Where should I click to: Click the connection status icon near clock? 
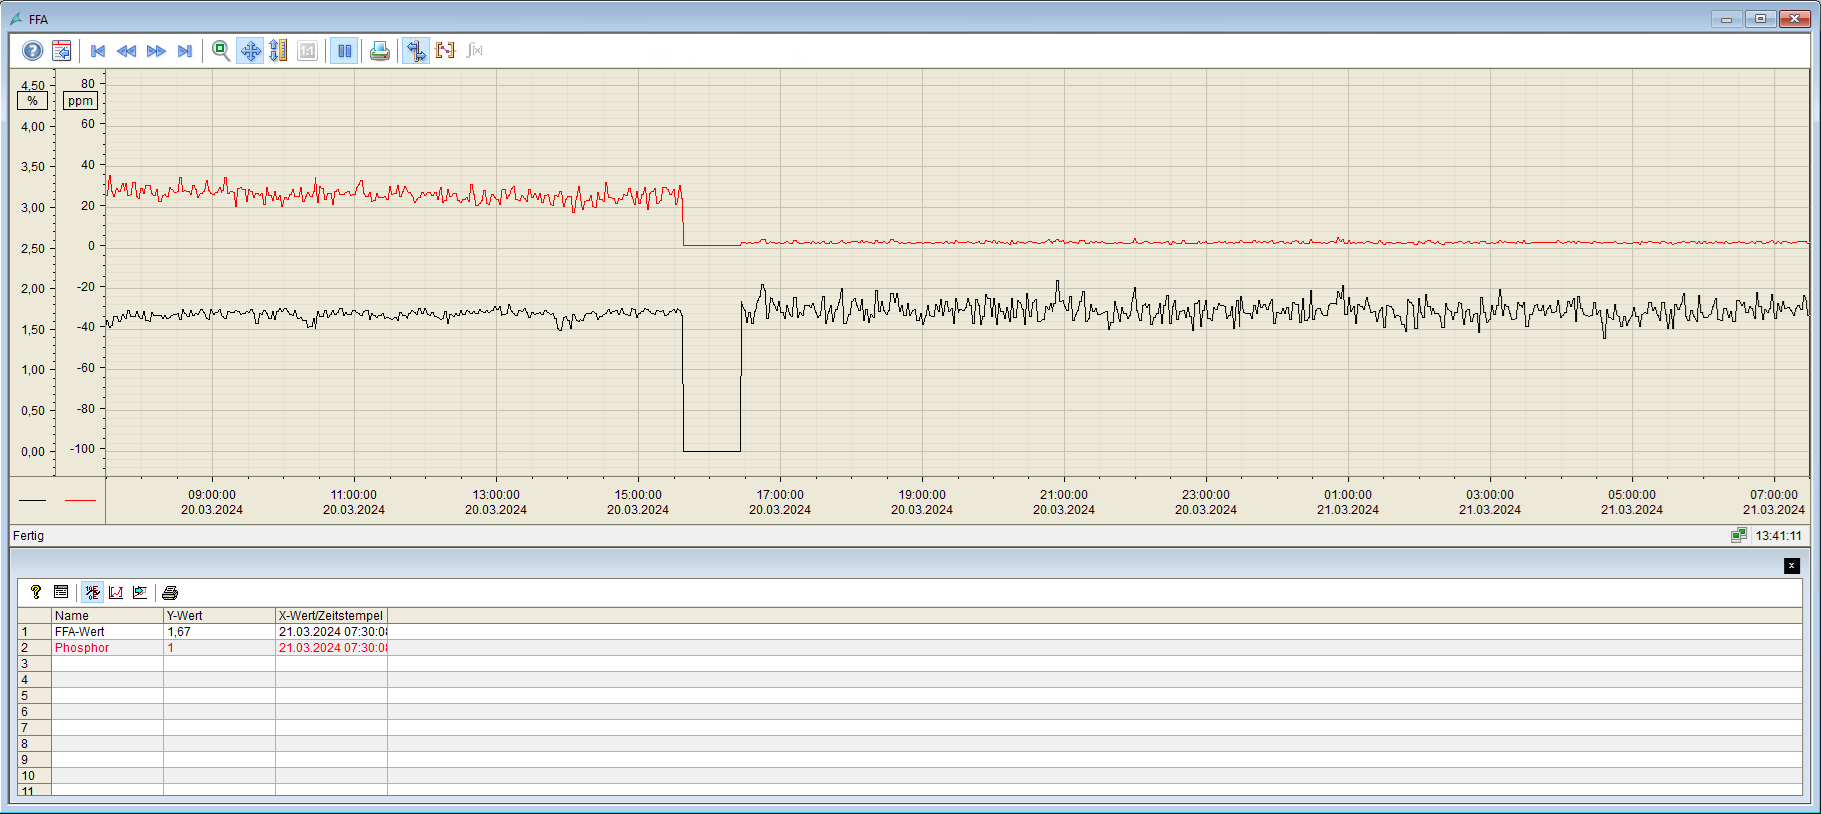(1739, 536)
